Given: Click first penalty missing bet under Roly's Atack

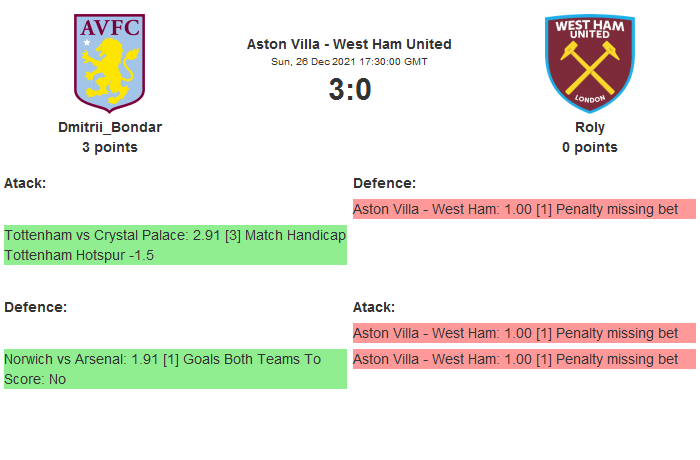Looking at the screenshot, I should tap(523, 333).
